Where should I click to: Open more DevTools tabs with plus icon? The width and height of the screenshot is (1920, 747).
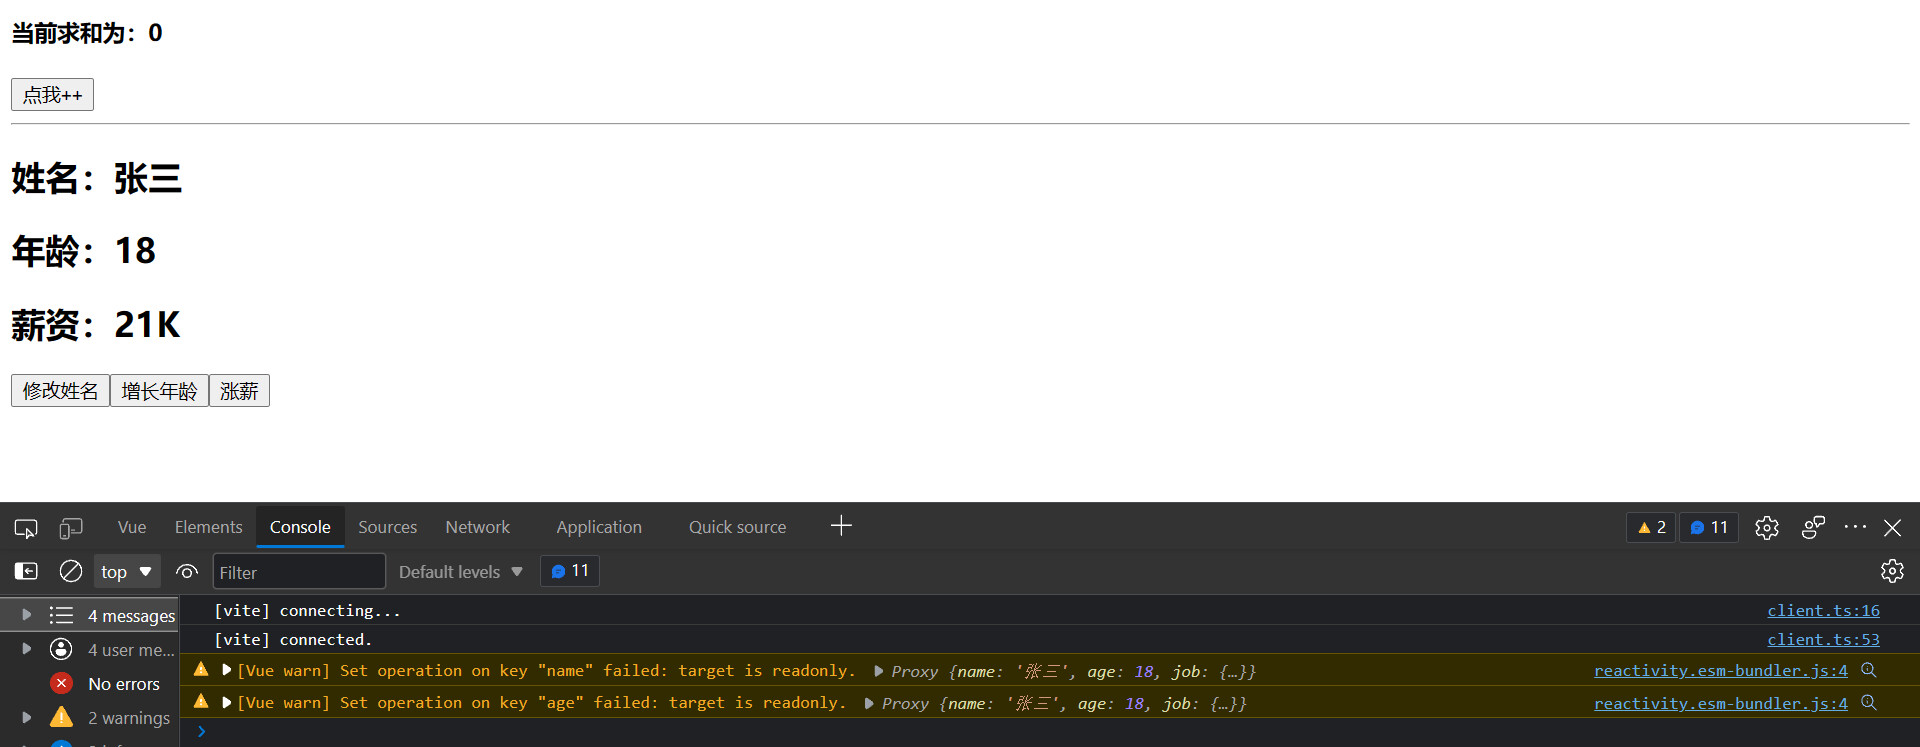click(841, 526)
